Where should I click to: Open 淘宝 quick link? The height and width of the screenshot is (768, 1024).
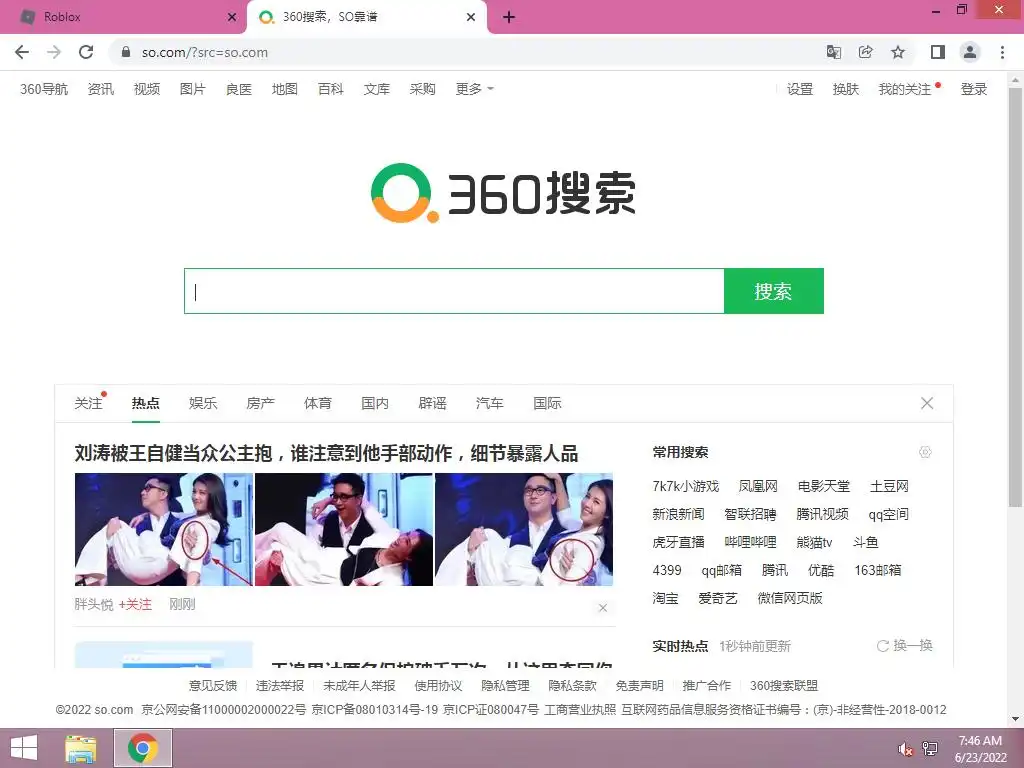tap(665, 598)
